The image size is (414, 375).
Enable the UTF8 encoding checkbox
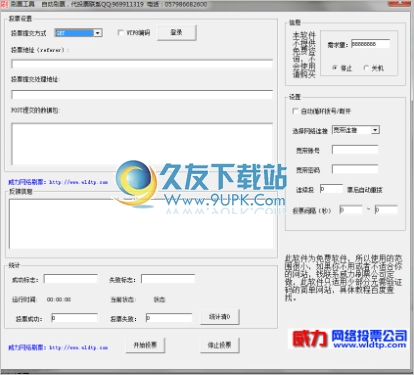click(x=121, y=33)
